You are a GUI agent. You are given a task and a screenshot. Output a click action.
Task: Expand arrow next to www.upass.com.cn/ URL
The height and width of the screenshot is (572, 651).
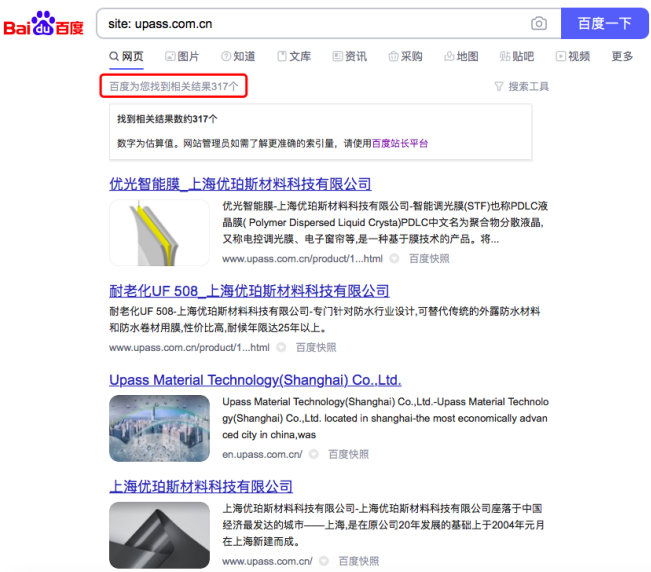[324, 561]
